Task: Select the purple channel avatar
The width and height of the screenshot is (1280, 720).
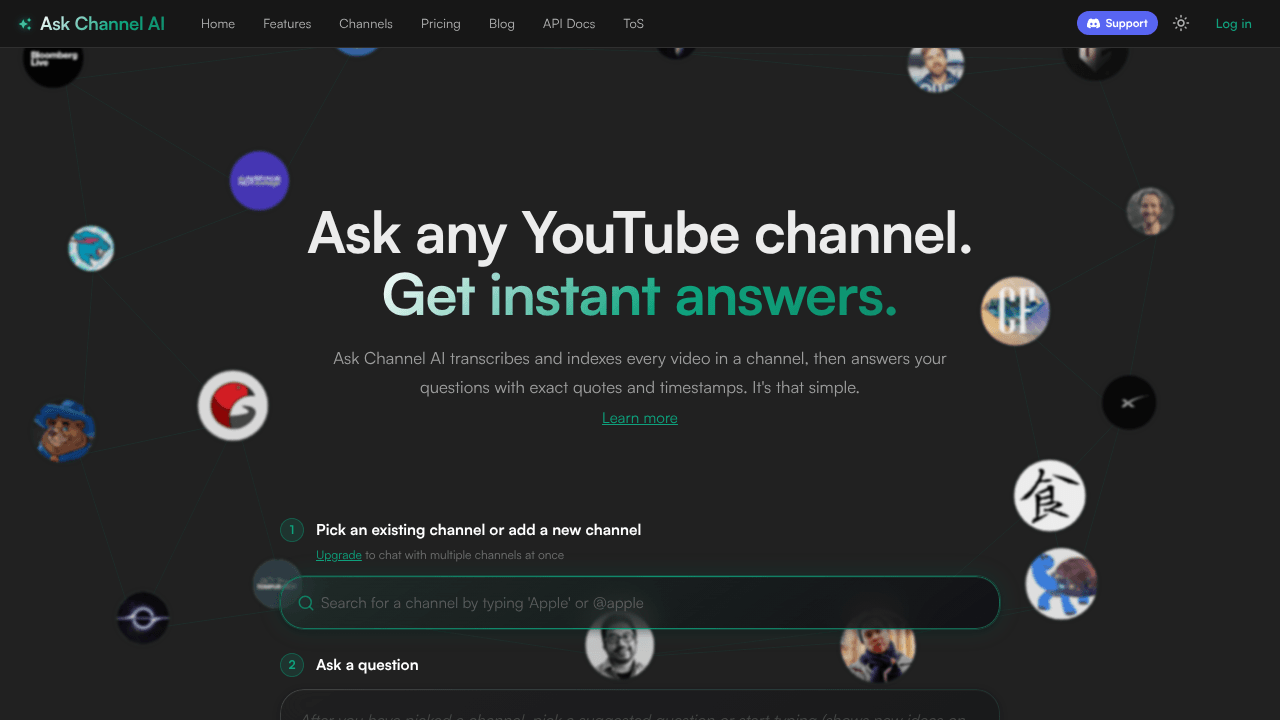Action: point(259,181)
